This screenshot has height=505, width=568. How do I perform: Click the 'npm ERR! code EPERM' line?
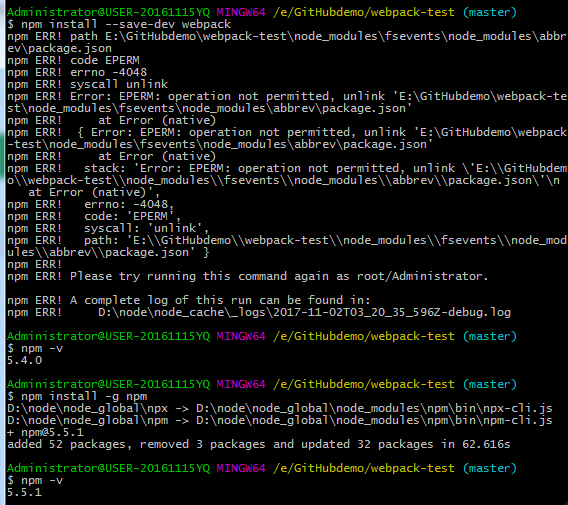coord(73,60)
